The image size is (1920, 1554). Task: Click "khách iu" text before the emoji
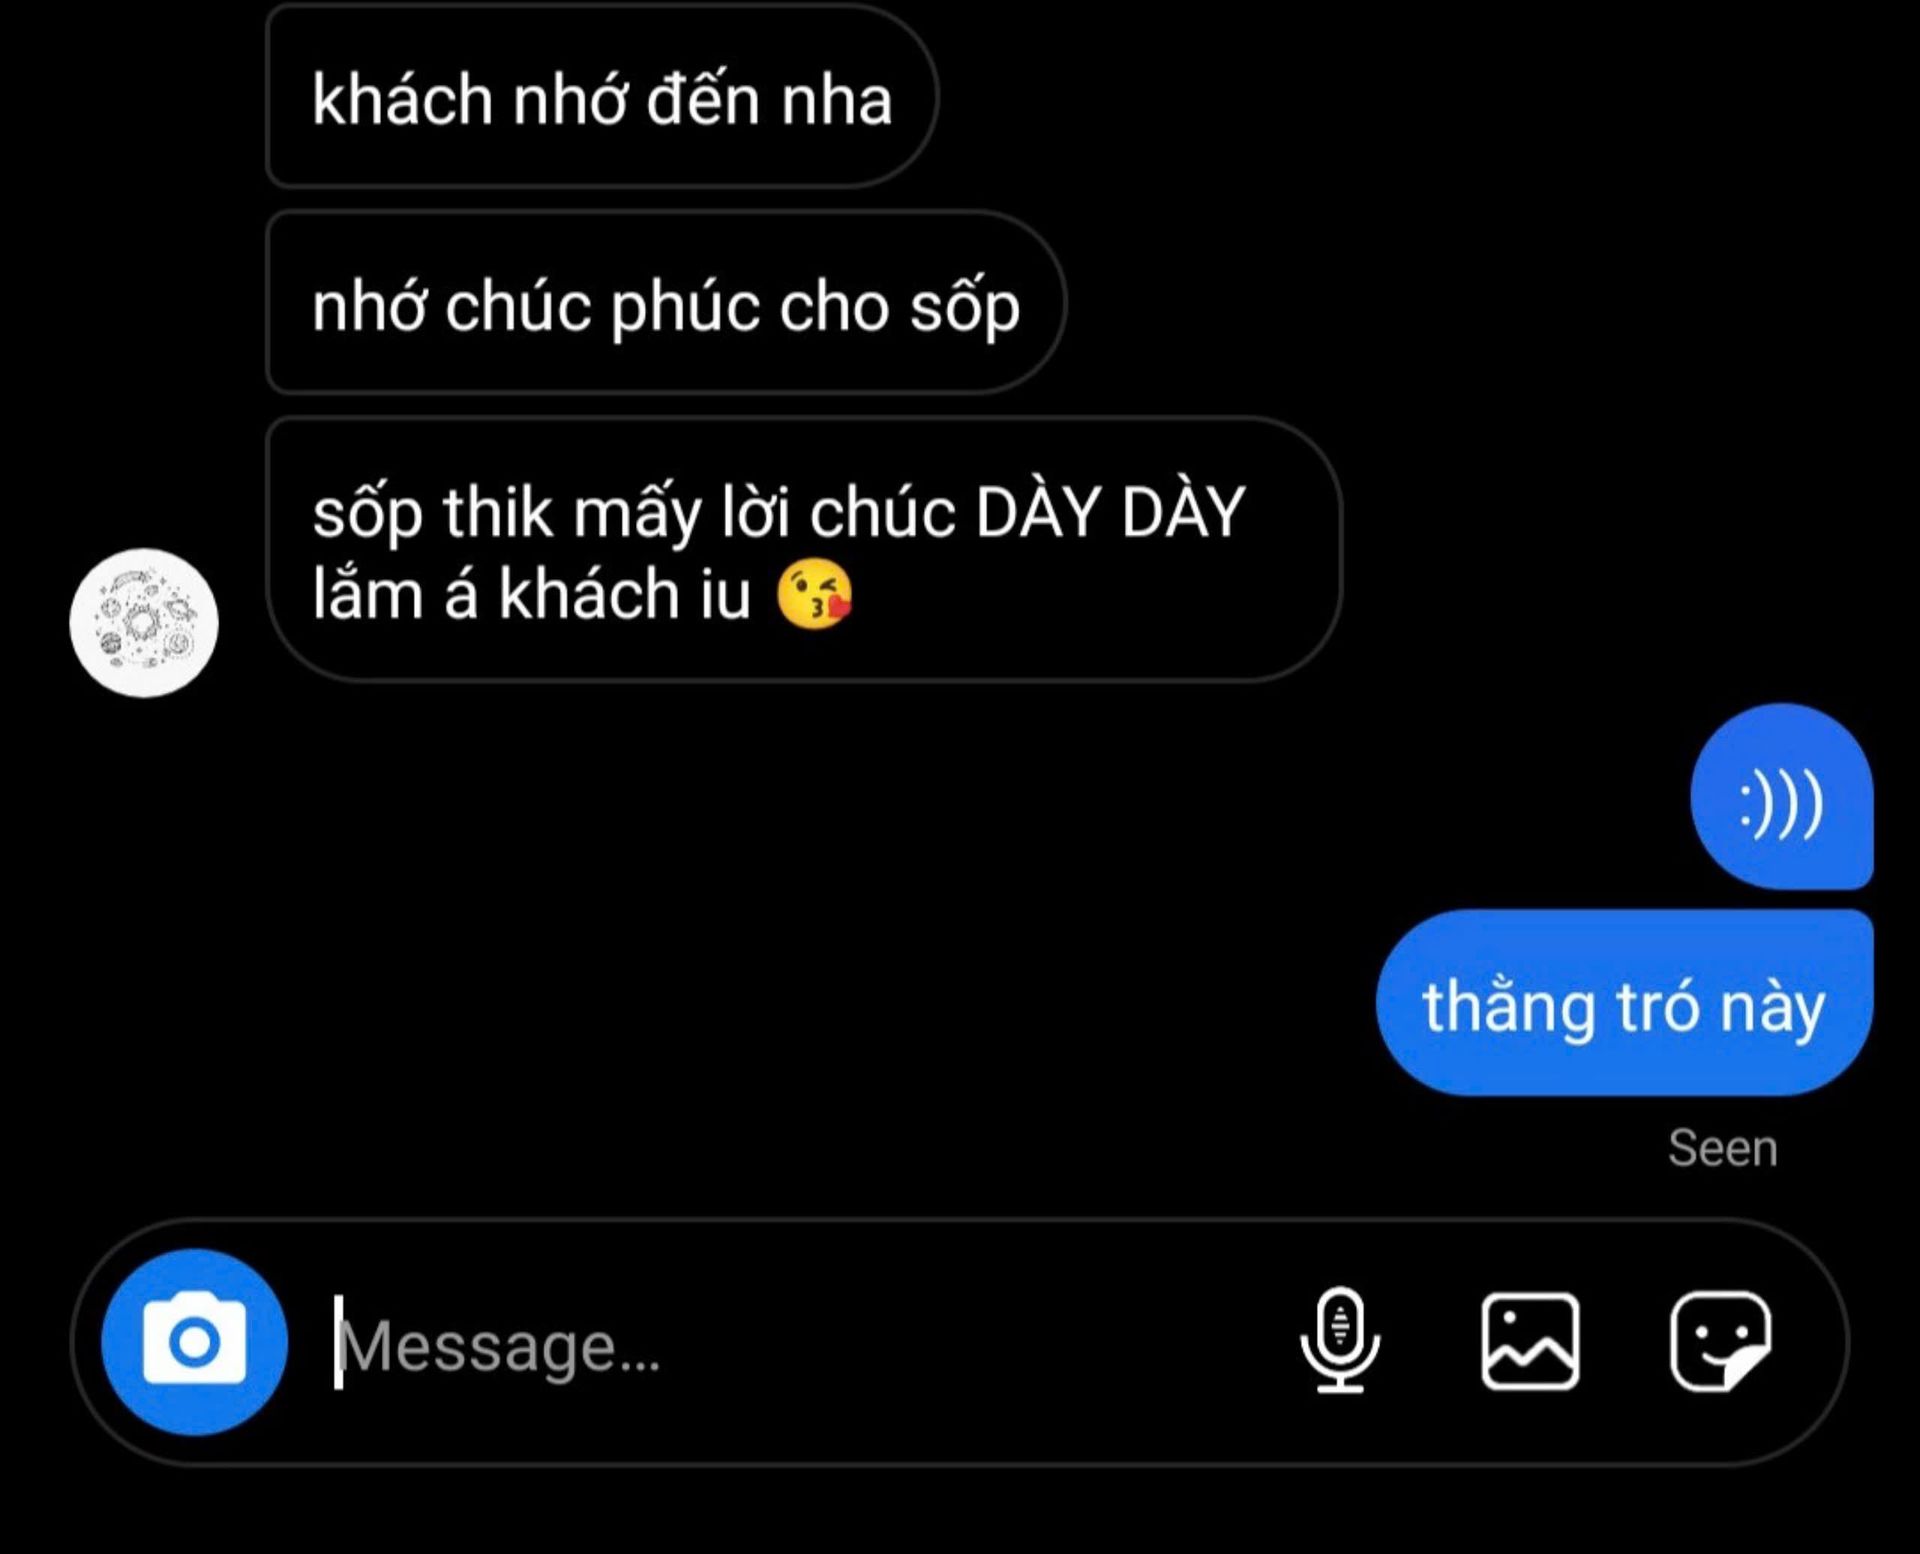tap(625, 594)
